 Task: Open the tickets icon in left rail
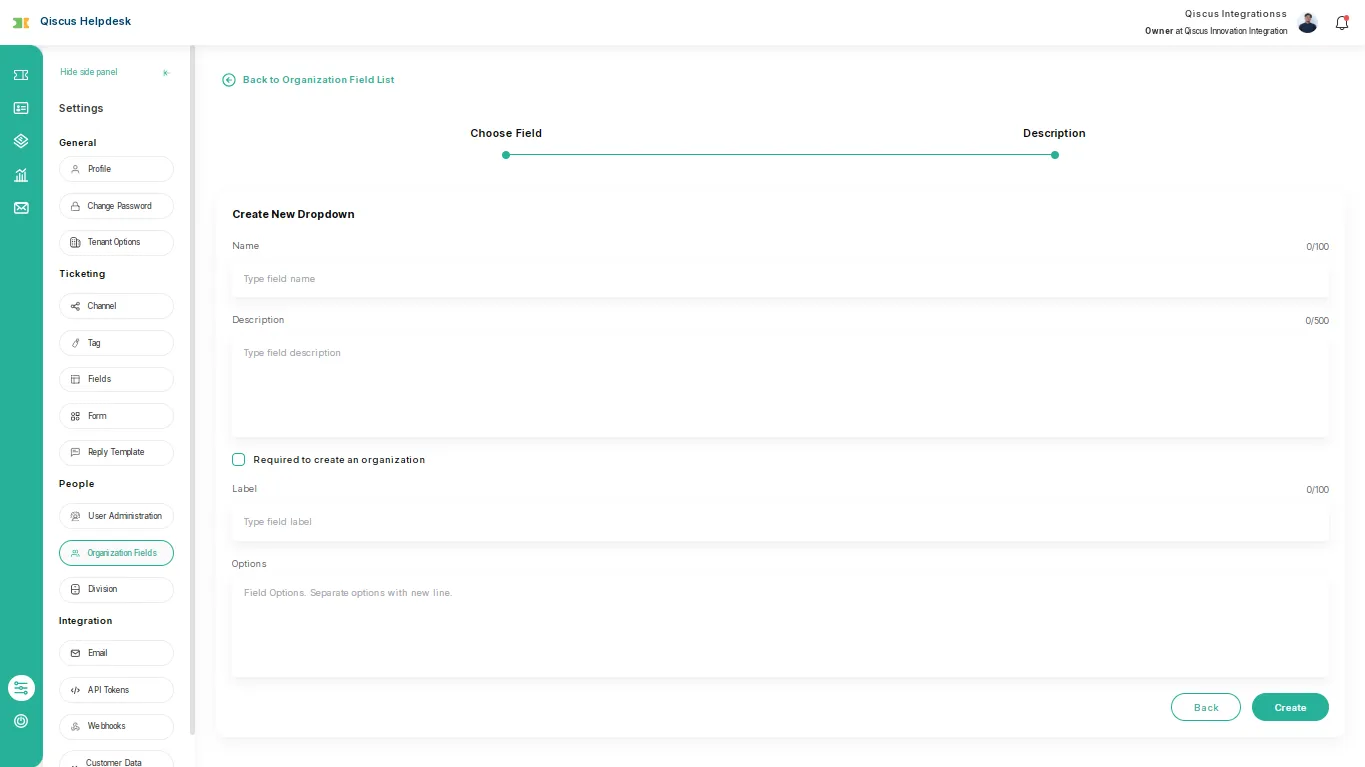(x=21, y=75)
